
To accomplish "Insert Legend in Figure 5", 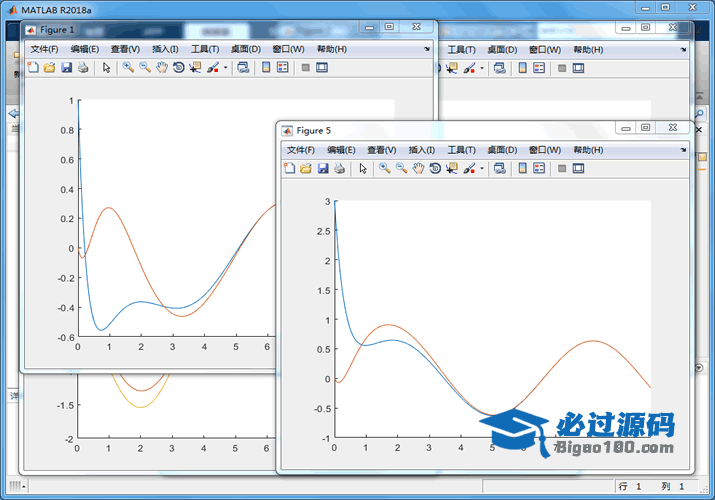I will click(x=539, y=168).
